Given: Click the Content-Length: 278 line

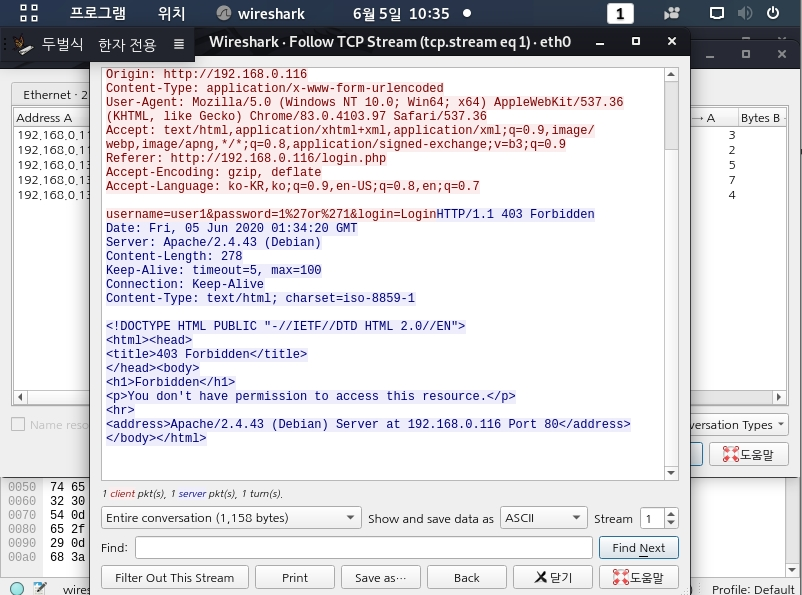Looking at the screenshot, I should point(174,256).
